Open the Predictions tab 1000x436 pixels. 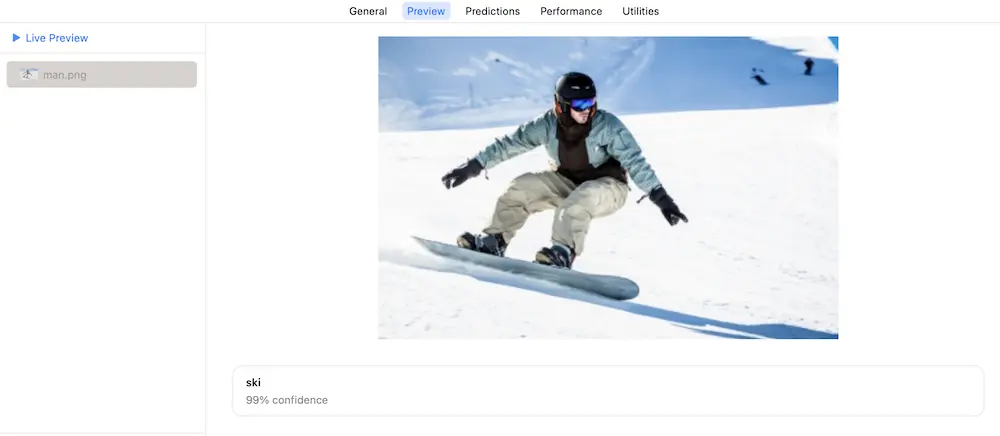(x=492, y=11)
